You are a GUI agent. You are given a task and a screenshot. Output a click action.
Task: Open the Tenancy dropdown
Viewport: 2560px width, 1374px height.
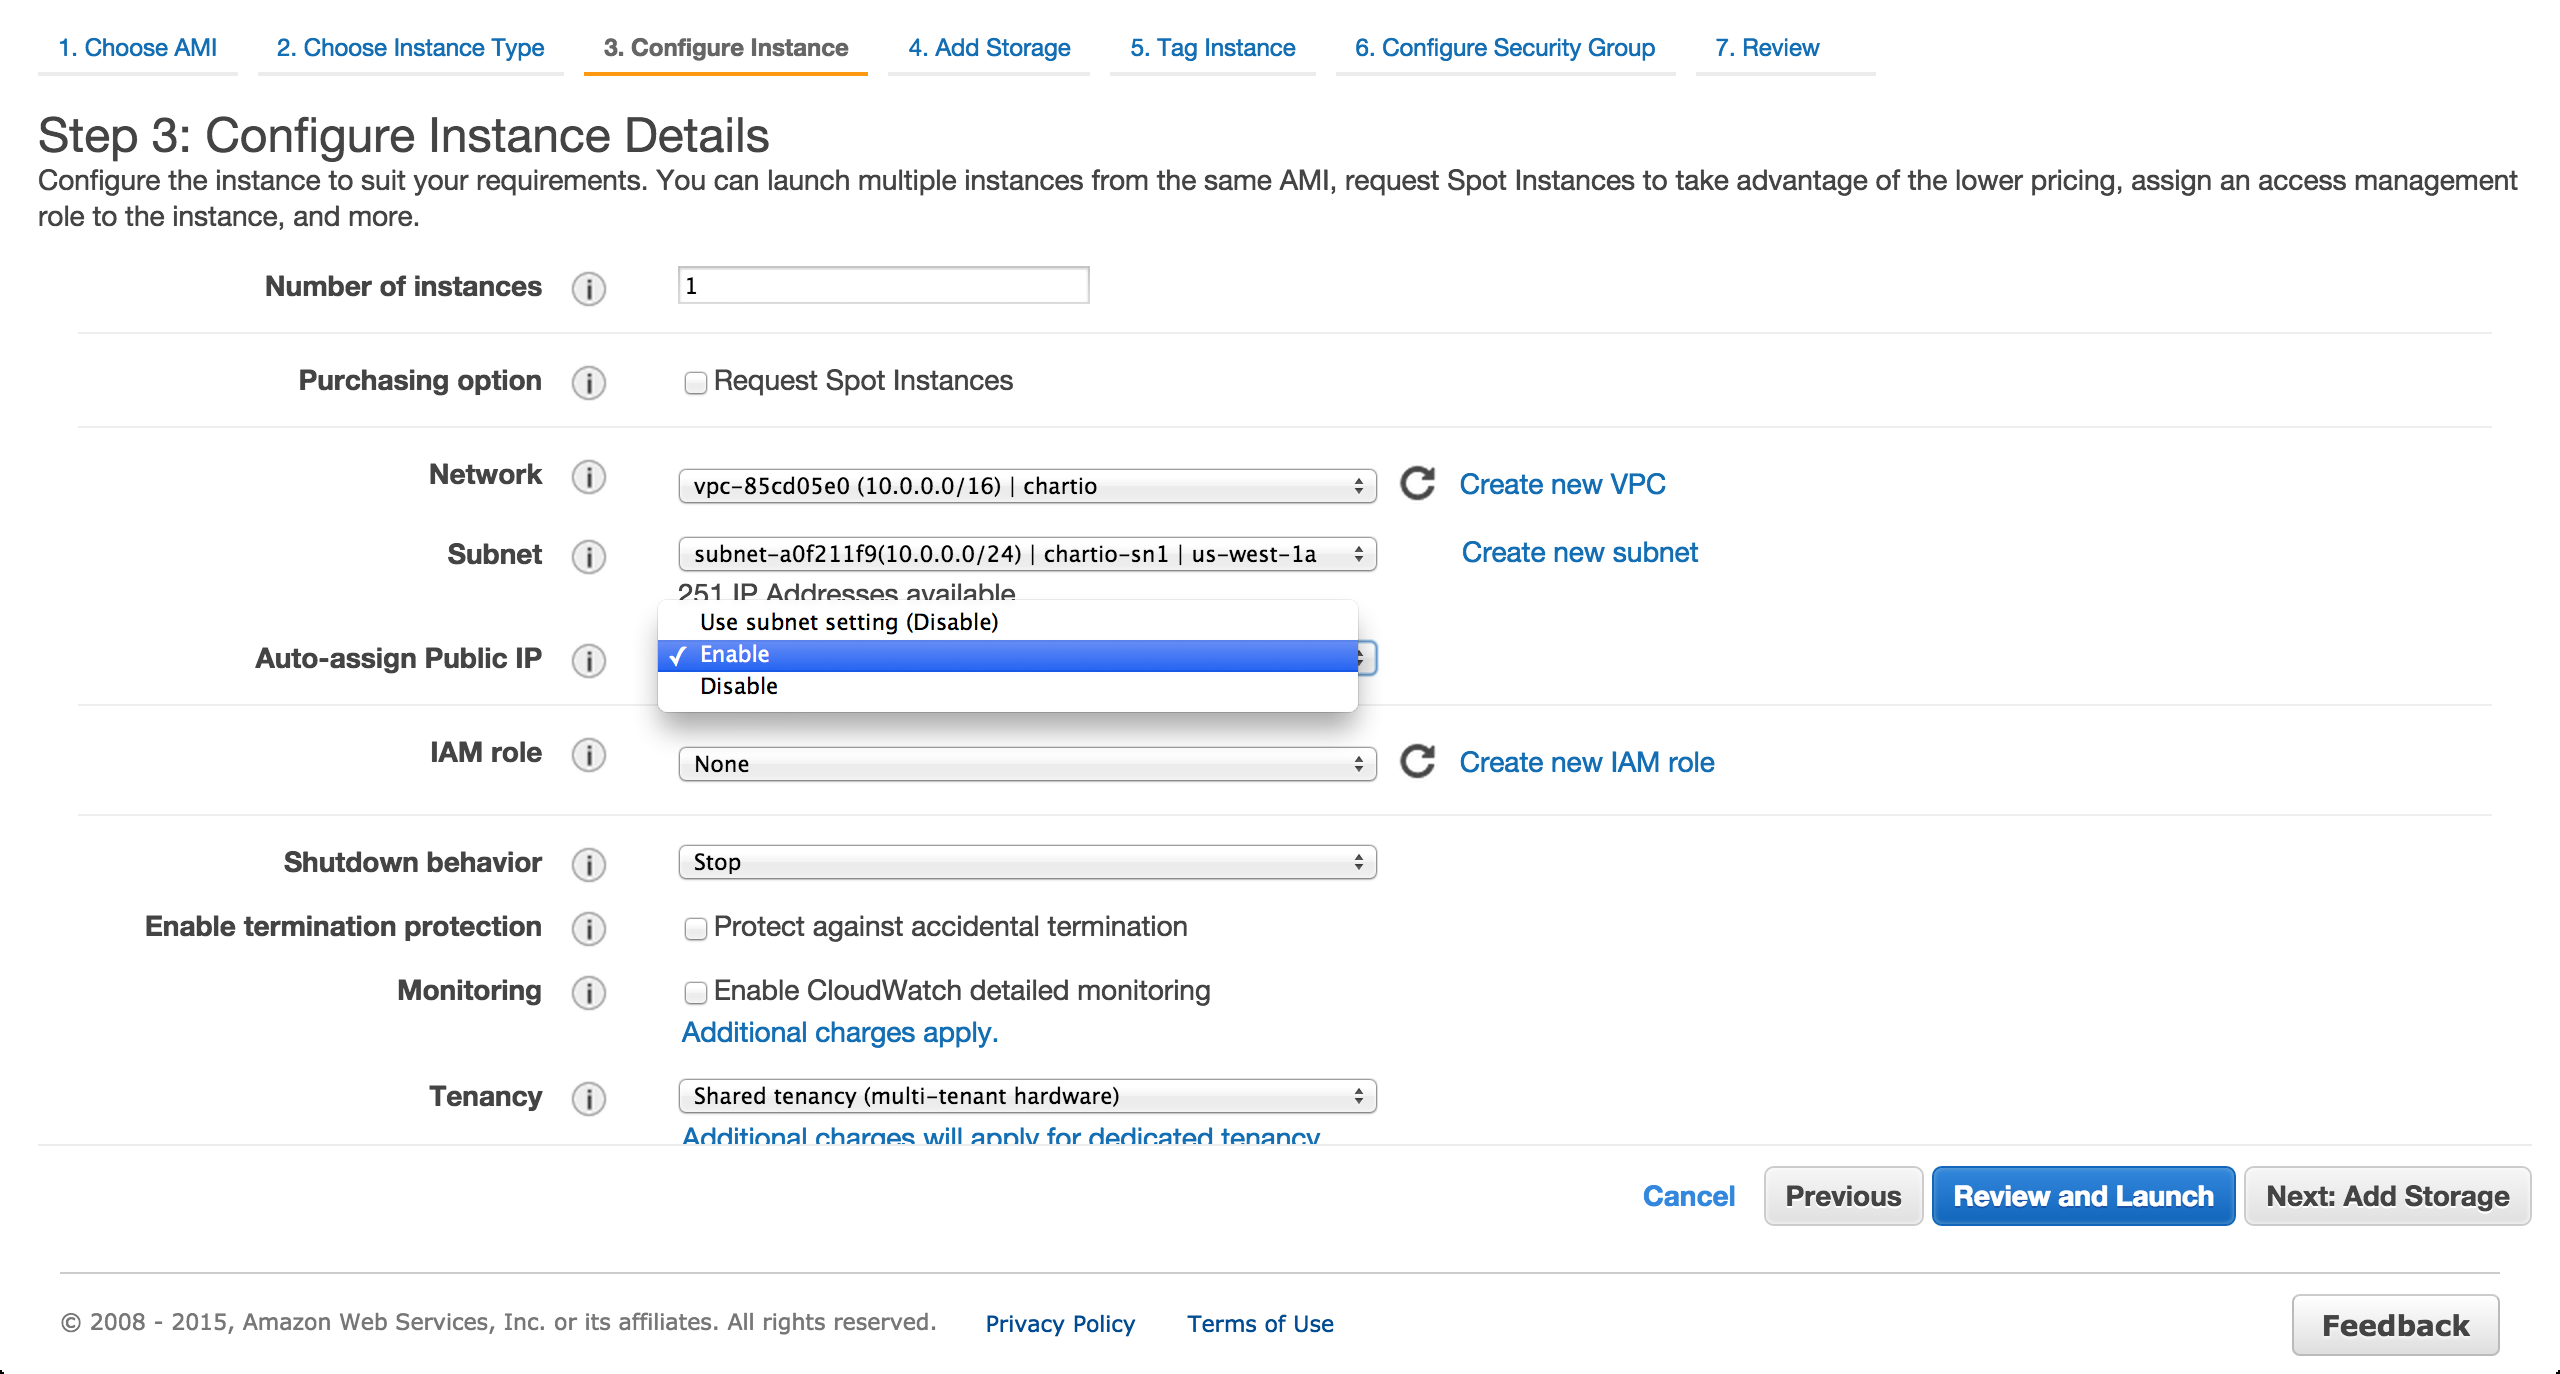pyautogui.click(x=1026, y=1096)
